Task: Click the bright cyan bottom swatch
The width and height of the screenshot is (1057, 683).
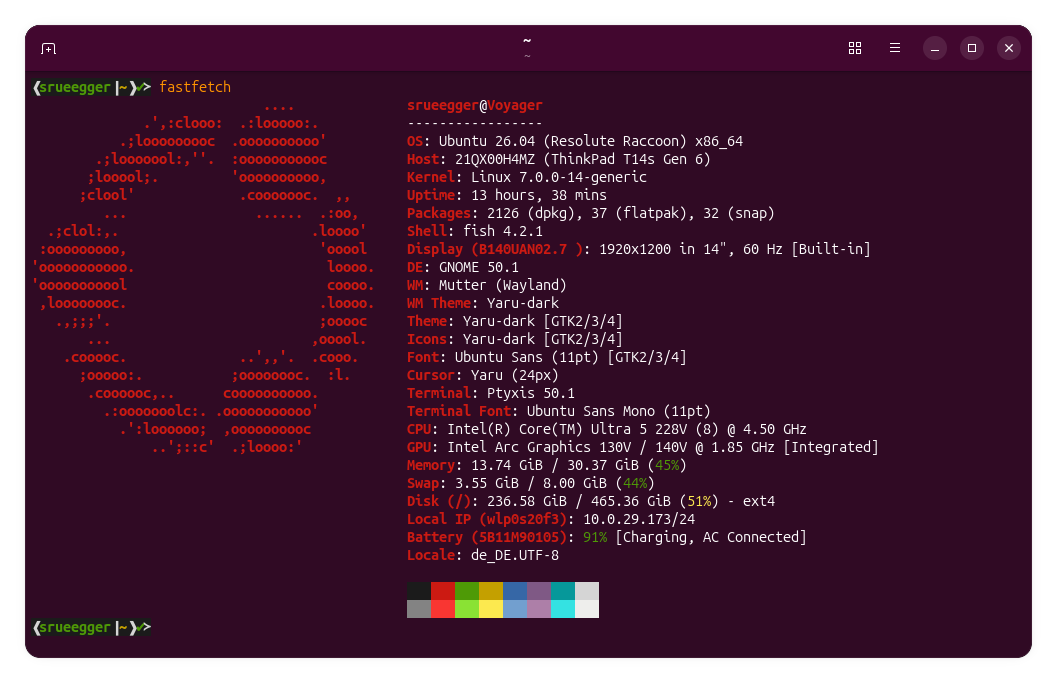Action: coord(563,609)
